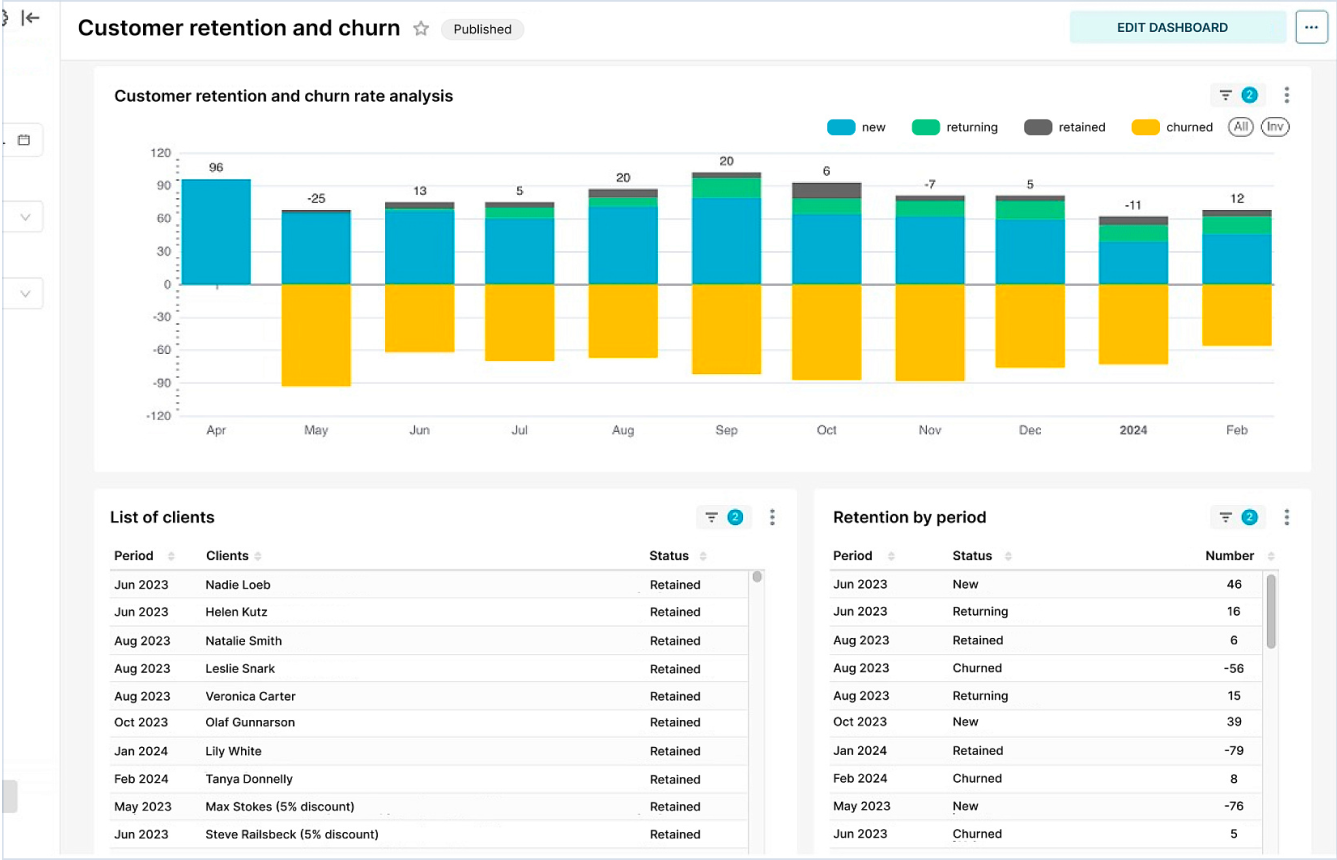
Task: Sort Retention by period by Number column
Action: (x=1271, y=556)
